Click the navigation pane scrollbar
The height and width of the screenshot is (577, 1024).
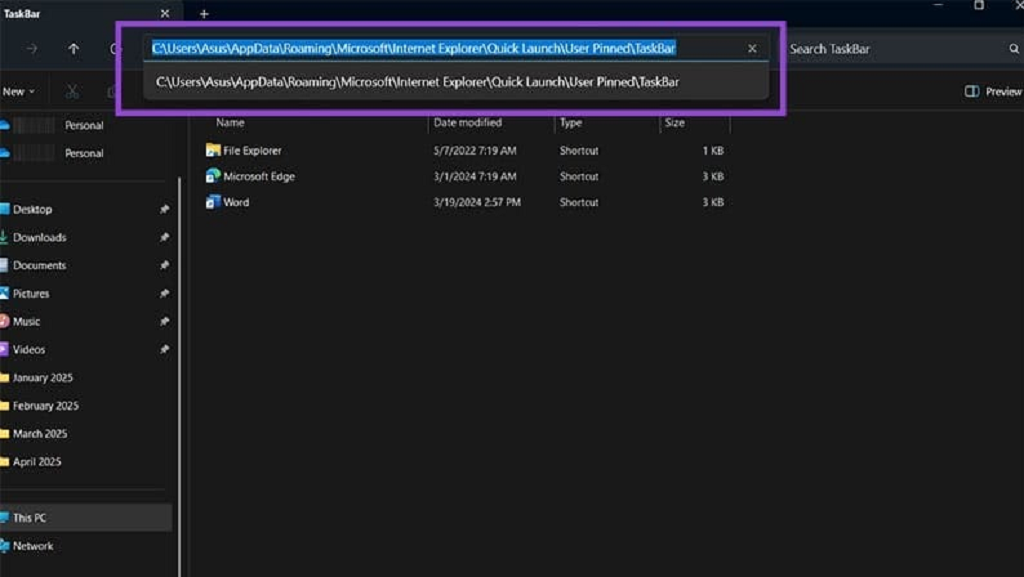pos(179,377)
